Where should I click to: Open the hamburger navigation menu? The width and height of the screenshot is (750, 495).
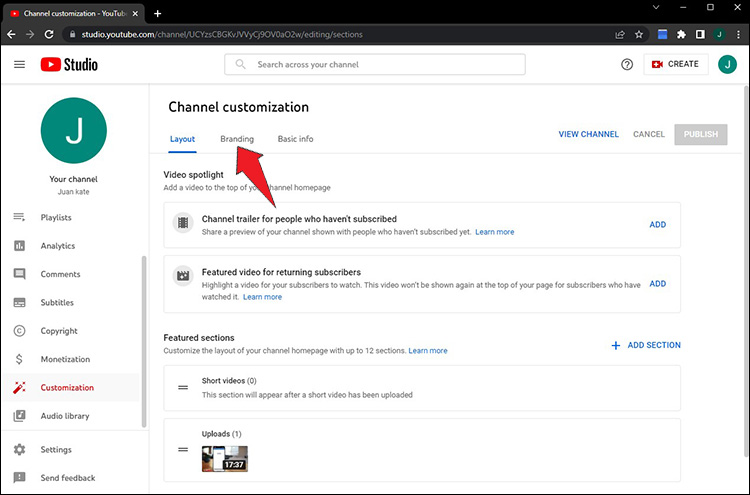point(19,64)
